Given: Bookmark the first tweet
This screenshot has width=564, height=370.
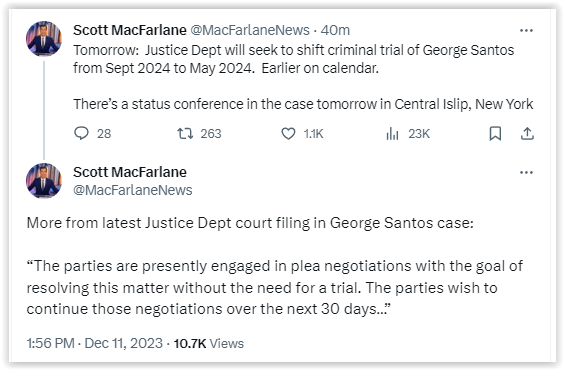Looking at the screenshot, I should pos(495,134).
